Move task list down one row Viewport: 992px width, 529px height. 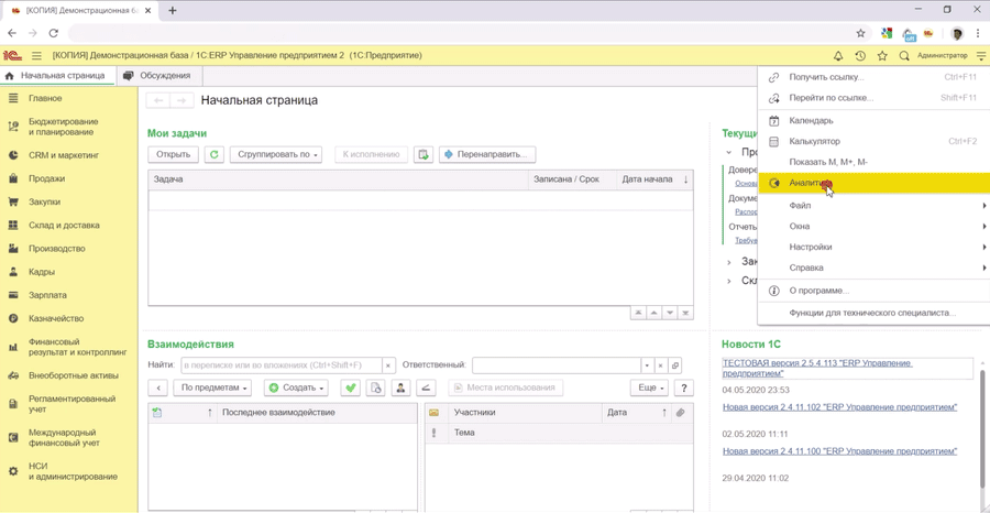click(669, 313)
